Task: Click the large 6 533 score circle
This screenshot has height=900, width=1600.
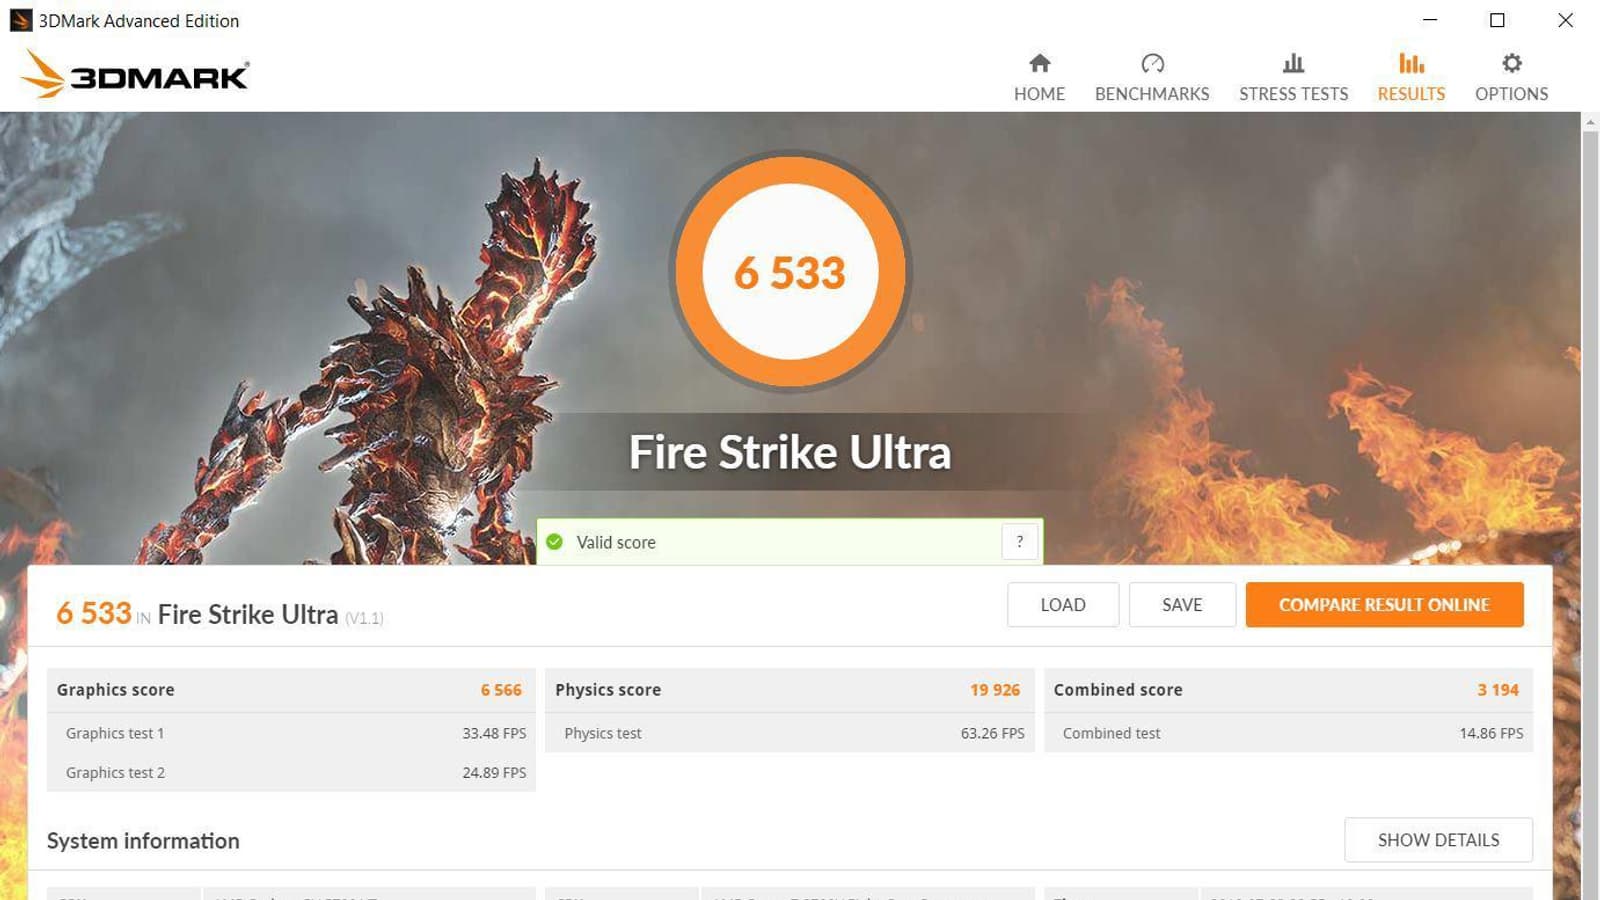Action: [790, 272]
